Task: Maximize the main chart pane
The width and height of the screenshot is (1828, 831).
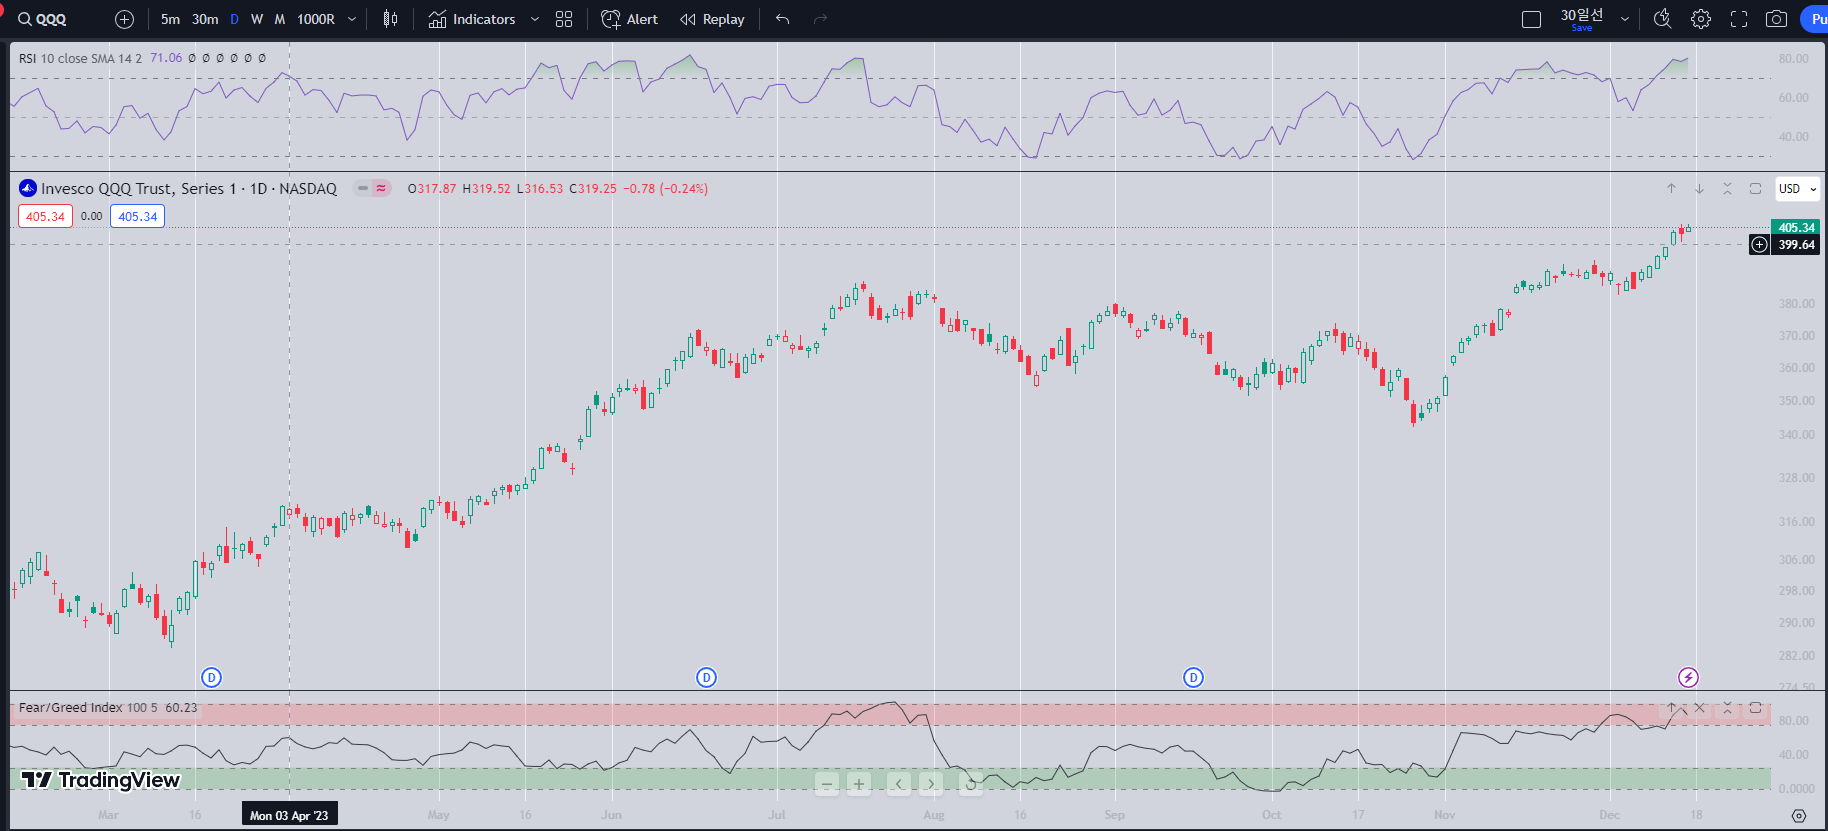Action: 1755,188
